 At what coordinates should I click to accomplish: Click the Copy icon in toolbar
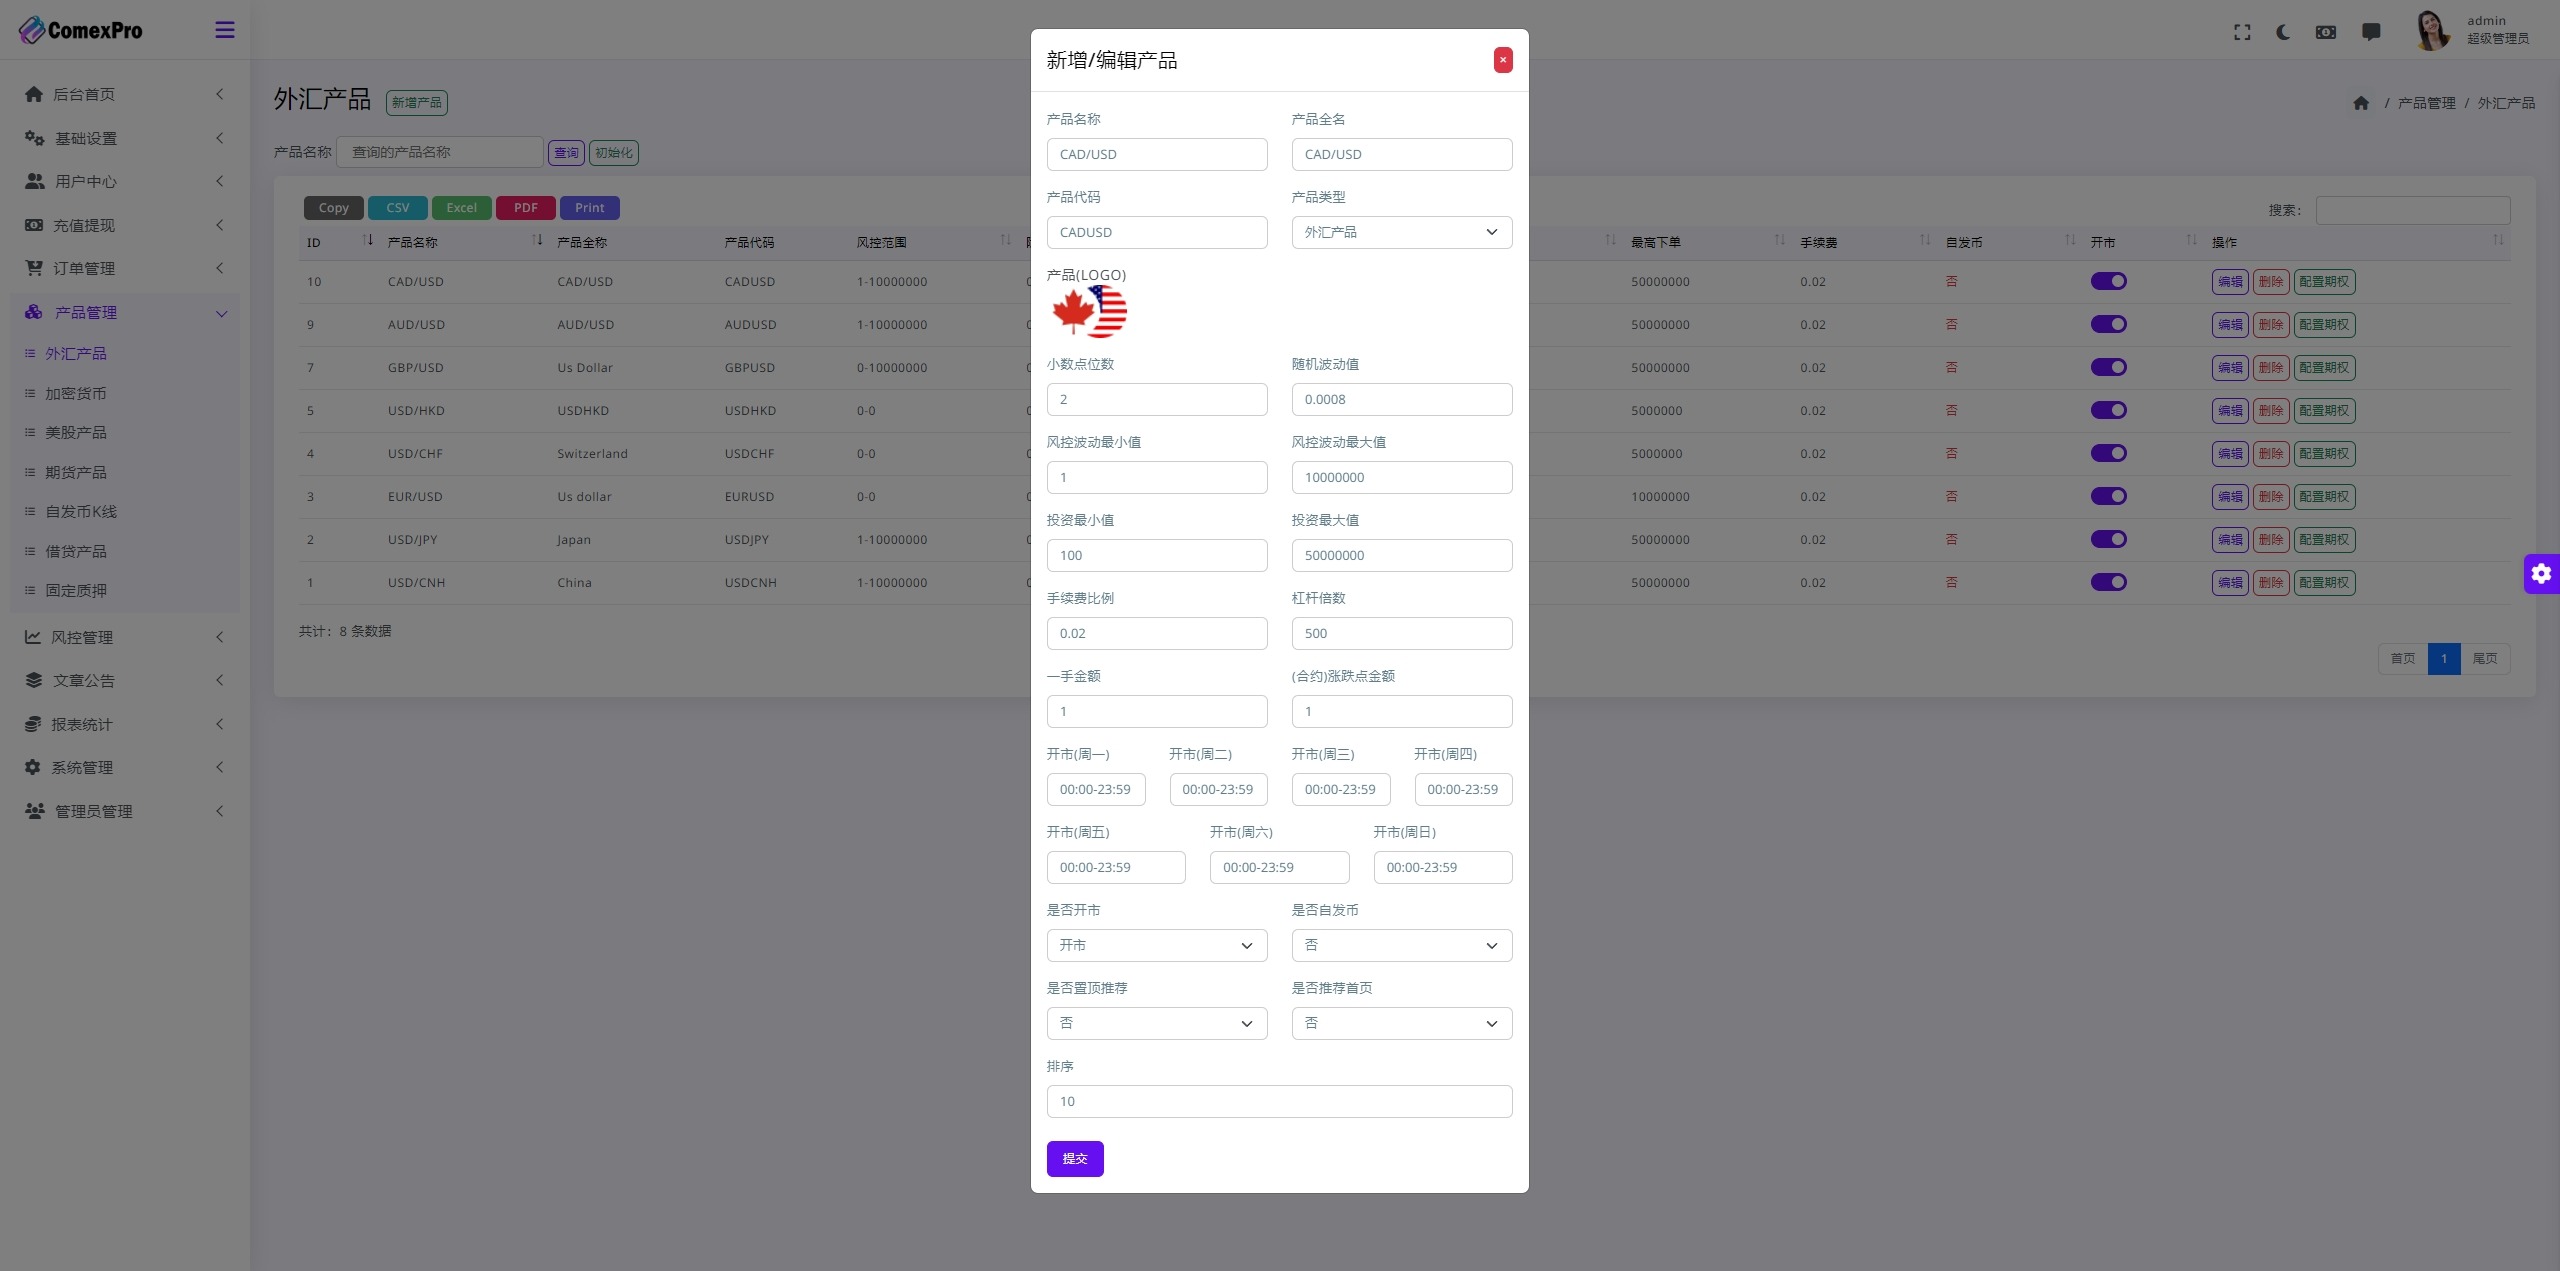333,207
